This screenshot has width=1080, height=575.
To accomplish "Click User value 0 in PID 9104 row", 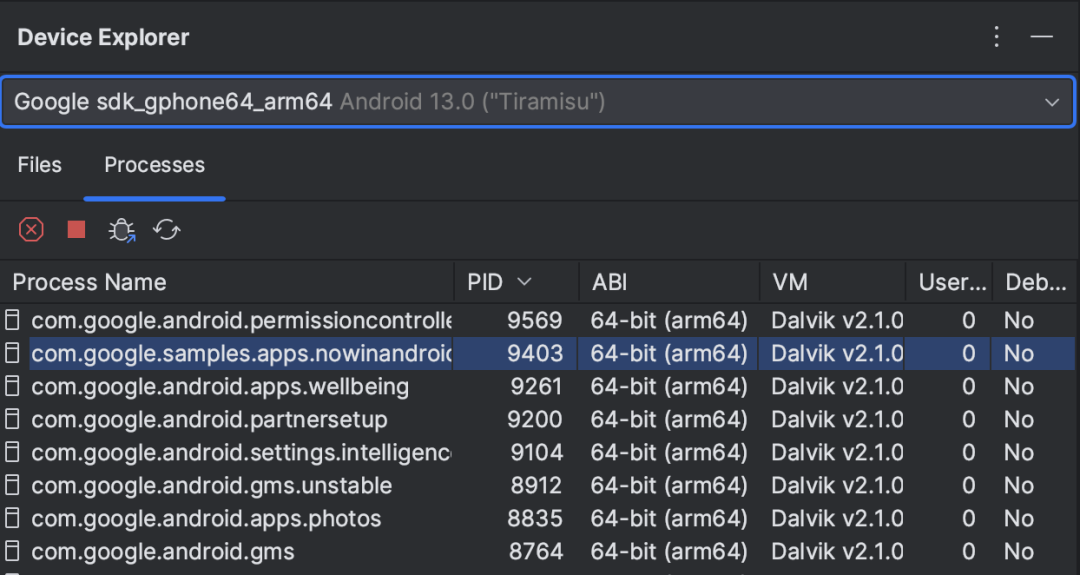I will (x=968, y=452).
